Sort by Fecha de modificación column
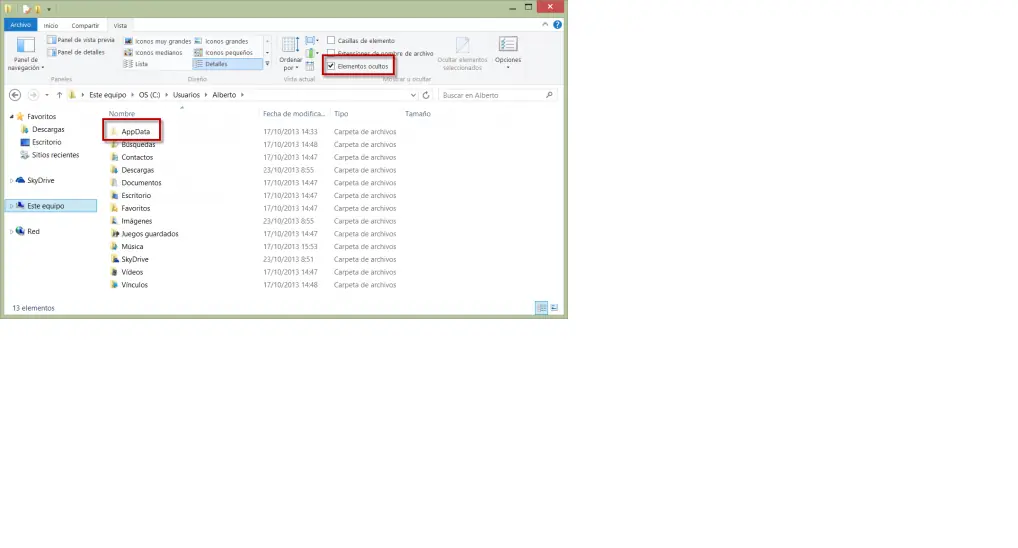This screenshot has width=1018, height=548. (293, 114)
